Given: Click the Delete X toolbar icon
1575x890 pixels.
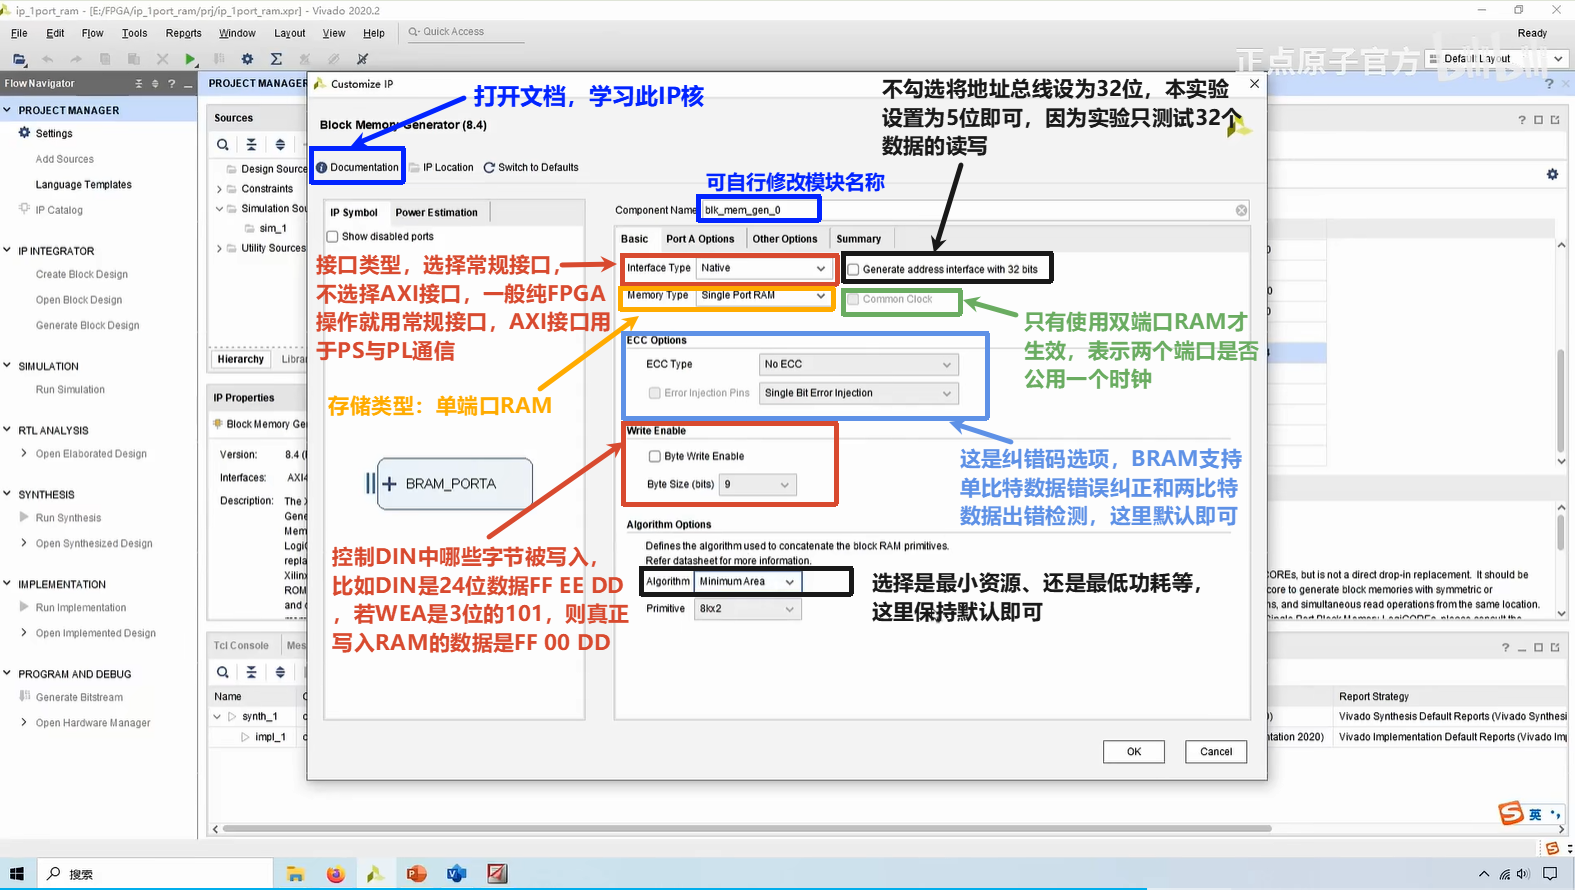Looking at the screenshot, I should coord(162,59).
